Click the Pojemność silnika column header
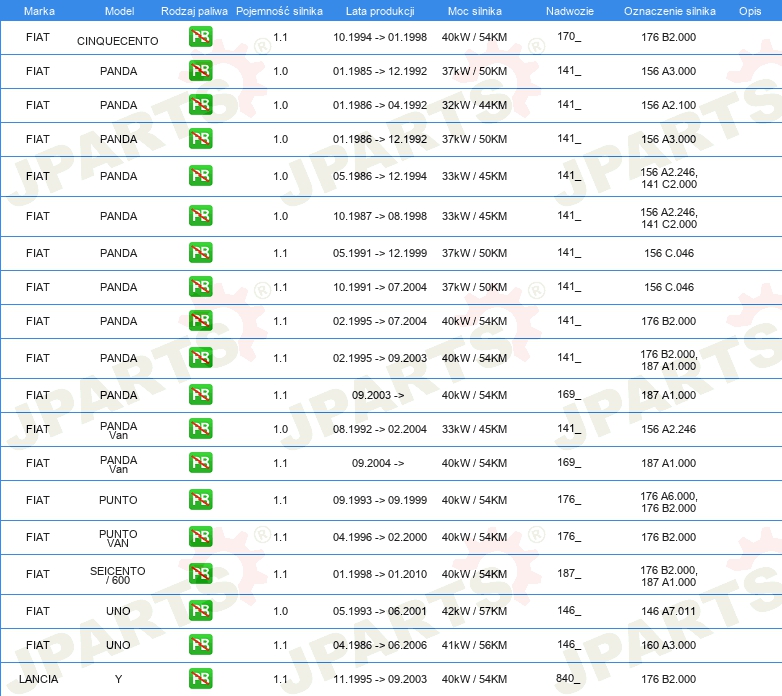Viewport: 782px width, 696px height. tap(279, 11)
